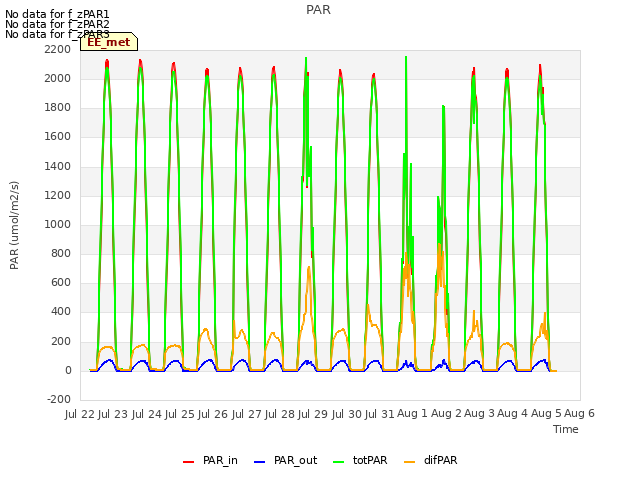Select the PAR_out legend label
The width and height of the screenshot is (640, 480).
tap(296, 460)
